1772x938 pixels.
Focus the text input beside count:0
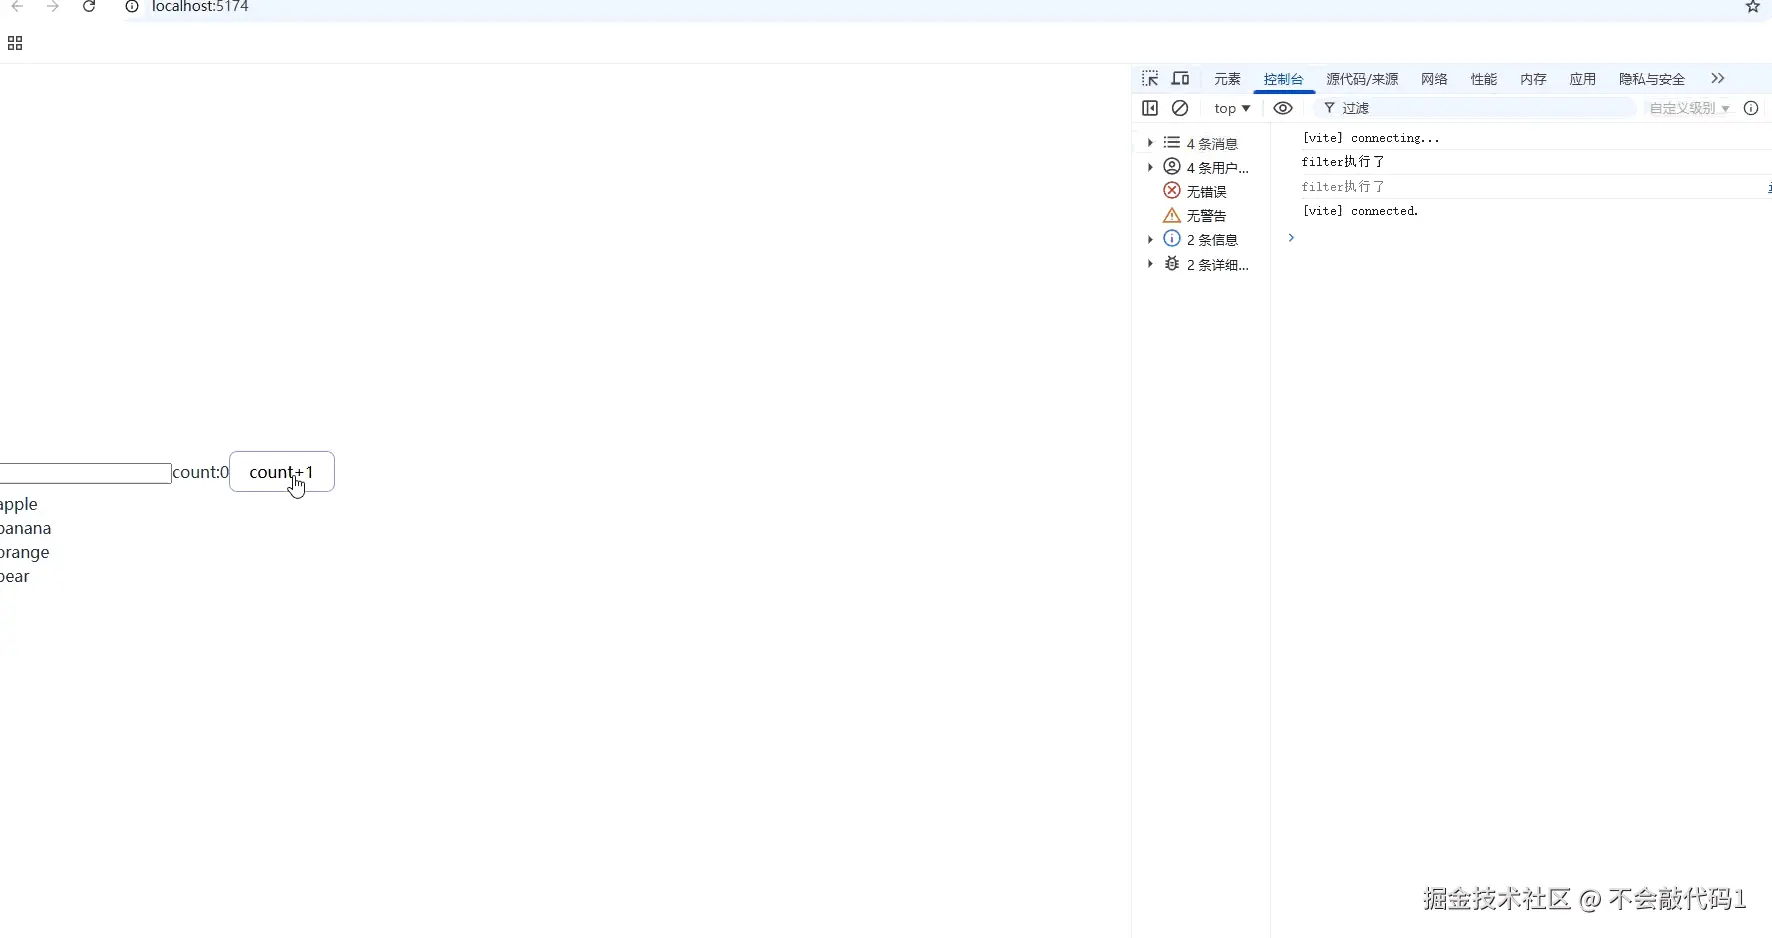pyautogui.click(x=85, y=473)
